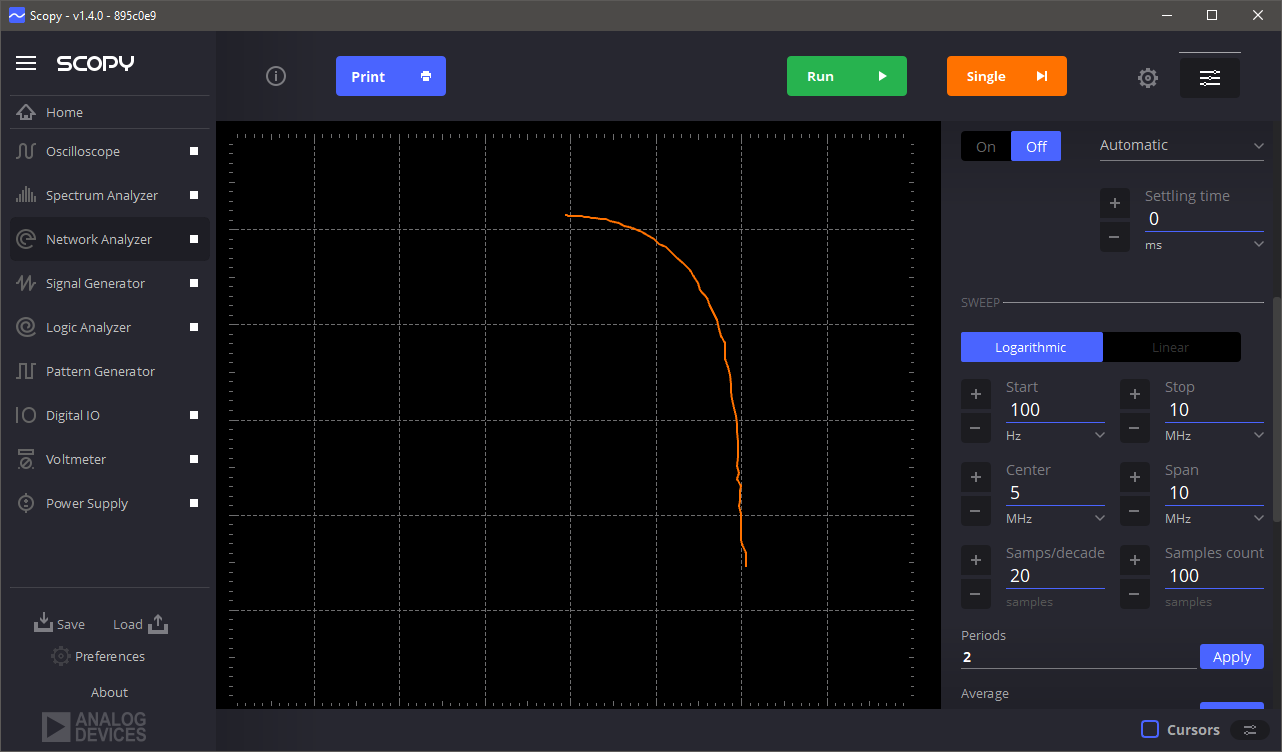Open the Start frequency unit dropdown
The image size is (1282, 752).
pos(1055,435)
